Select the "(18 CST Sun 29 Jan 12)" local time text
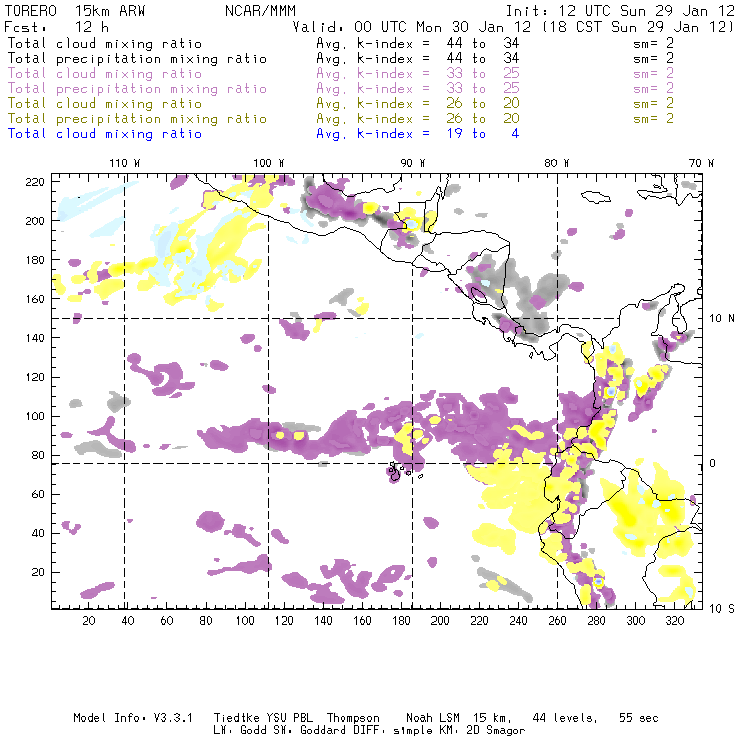The image size is (740, 740). click(x=638, y=27)
